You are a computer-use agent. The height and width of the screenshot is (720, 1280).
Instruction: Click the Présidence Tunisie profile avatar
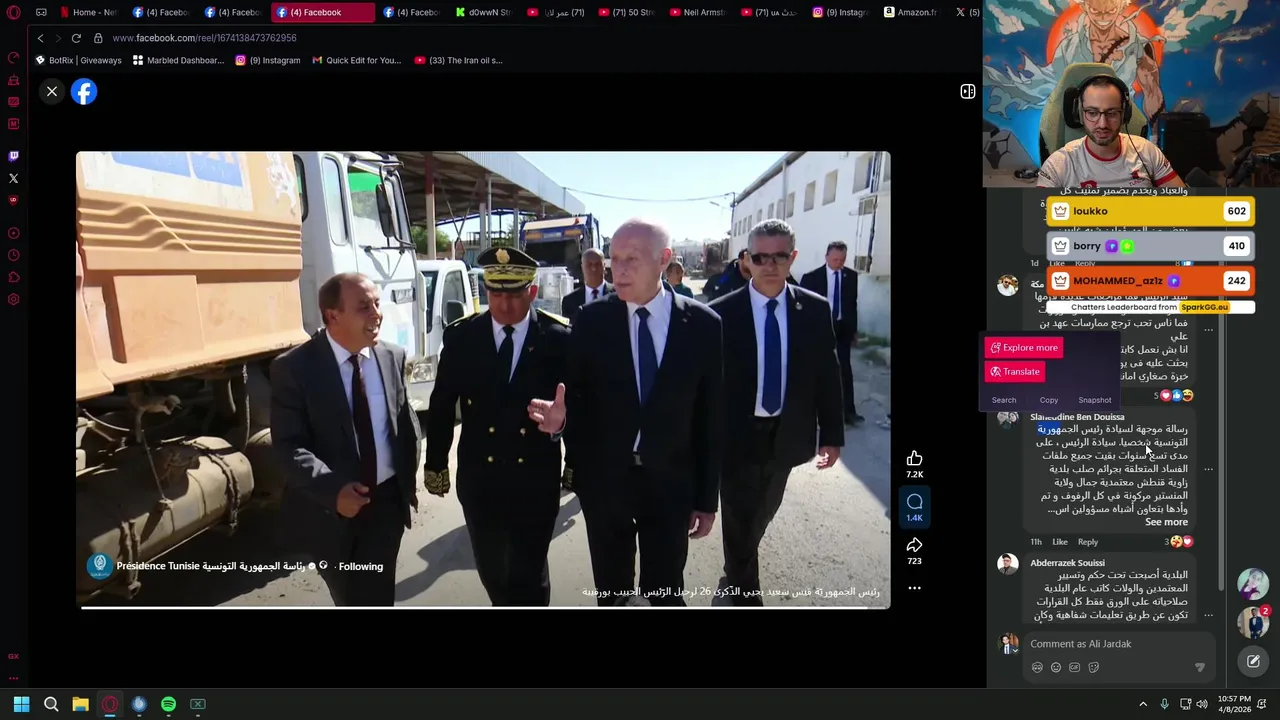(x=99, y=566)
